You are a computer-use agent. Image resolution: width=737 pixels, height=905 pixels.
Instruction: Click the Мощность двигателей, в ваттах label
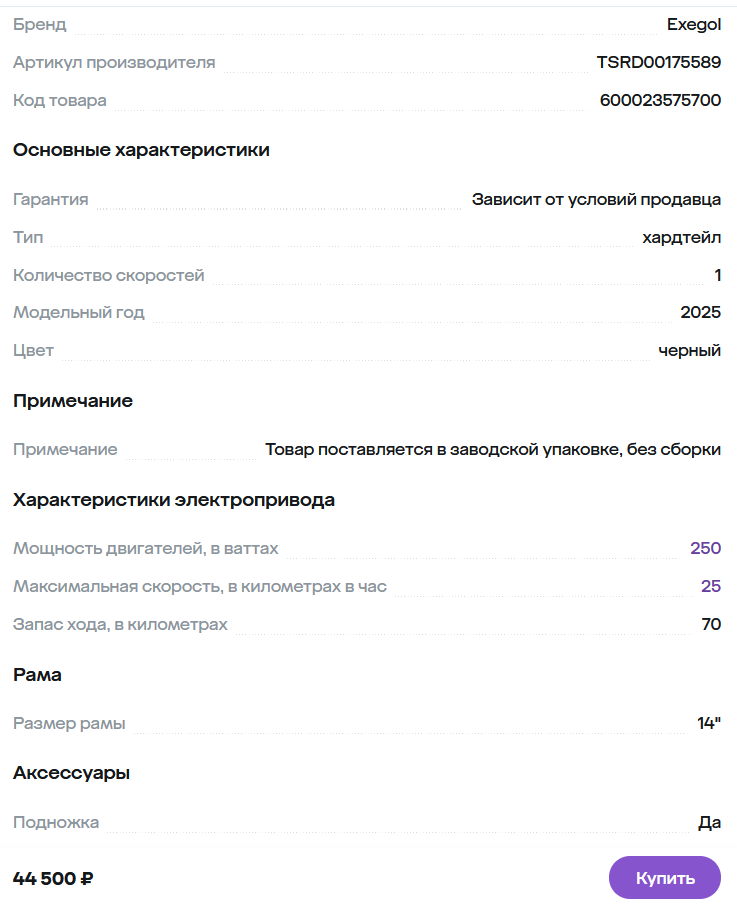click(146, 548)
